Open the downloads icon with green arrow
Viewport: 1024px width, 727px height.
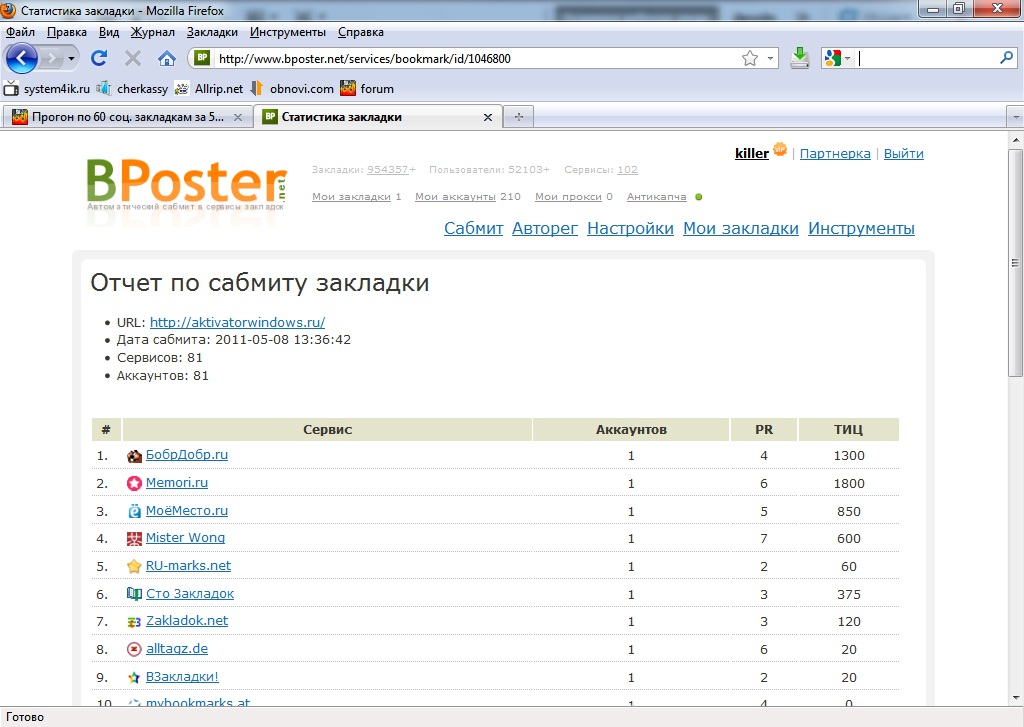coord(799,58)
